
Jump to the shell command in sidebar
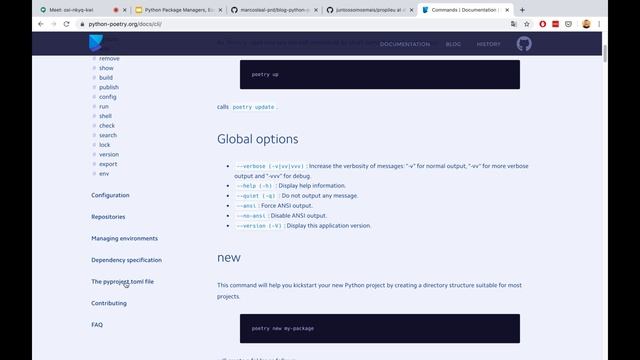(105, 116)
